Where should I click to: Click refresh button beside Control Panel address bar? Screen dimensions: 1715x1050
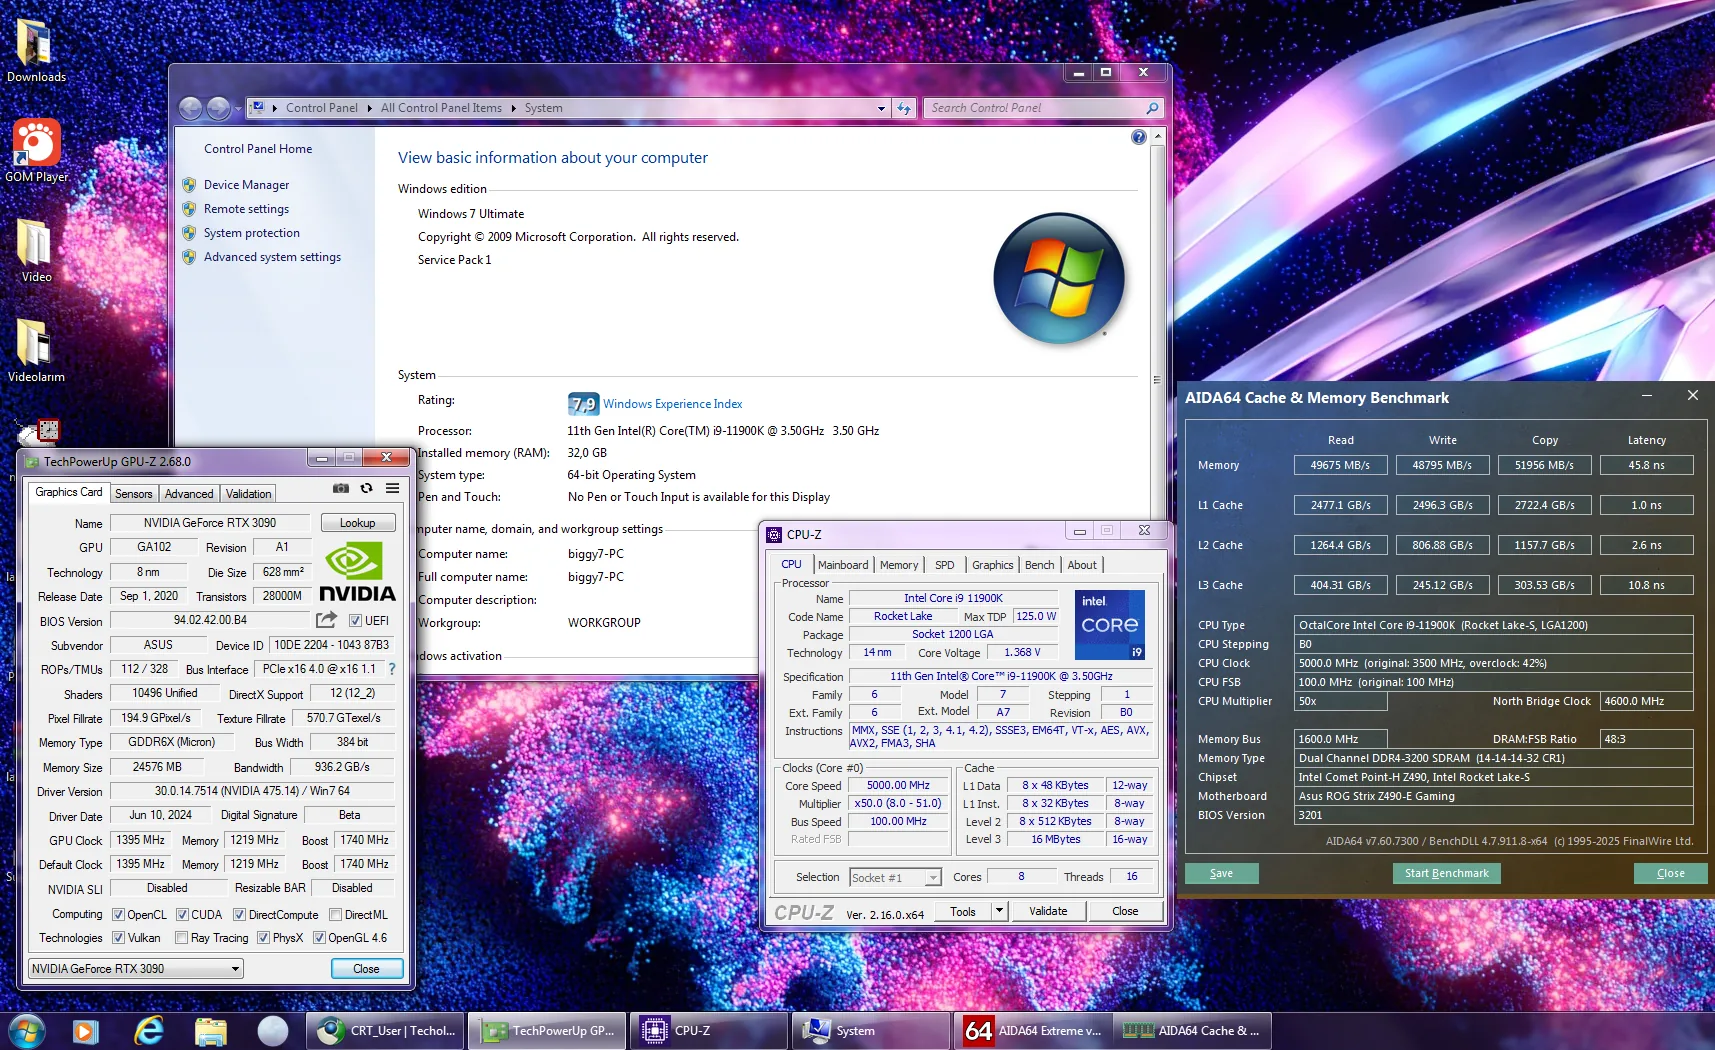click(904, 108)
